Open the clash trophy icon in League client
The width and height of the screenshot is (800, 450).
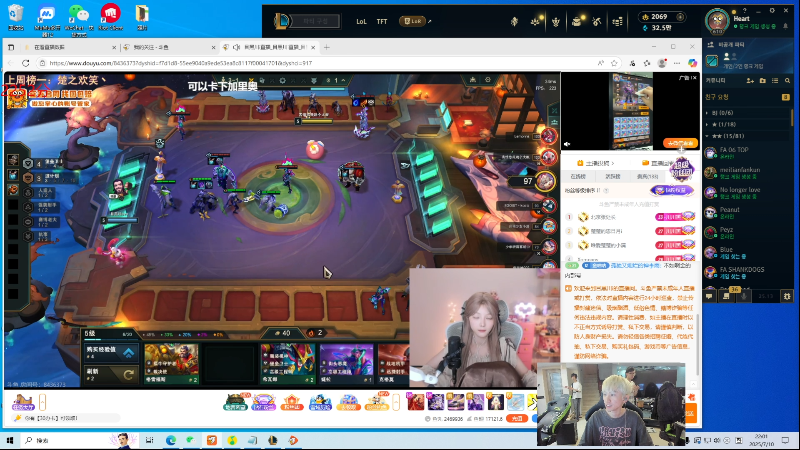point(556,21)
